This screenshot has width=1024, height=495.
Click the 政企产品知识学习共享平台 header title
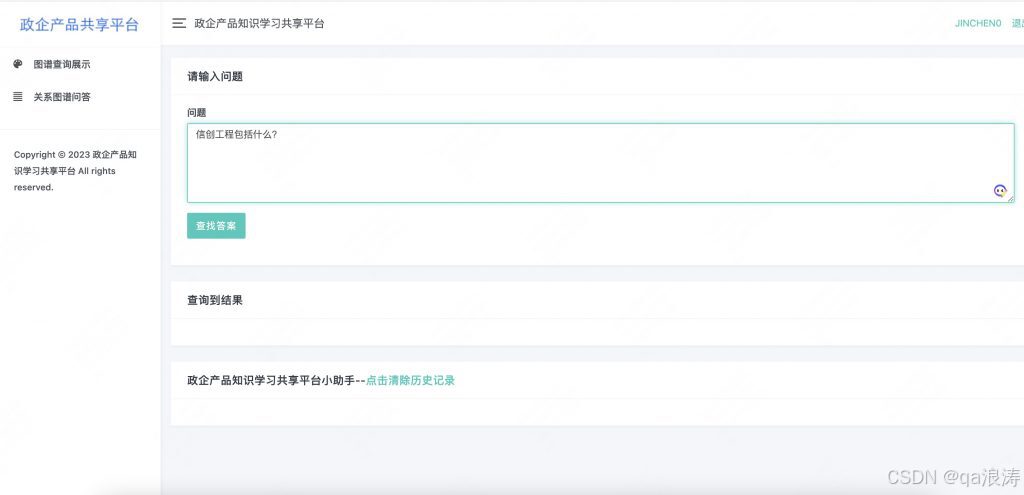(x=259, y=24)
